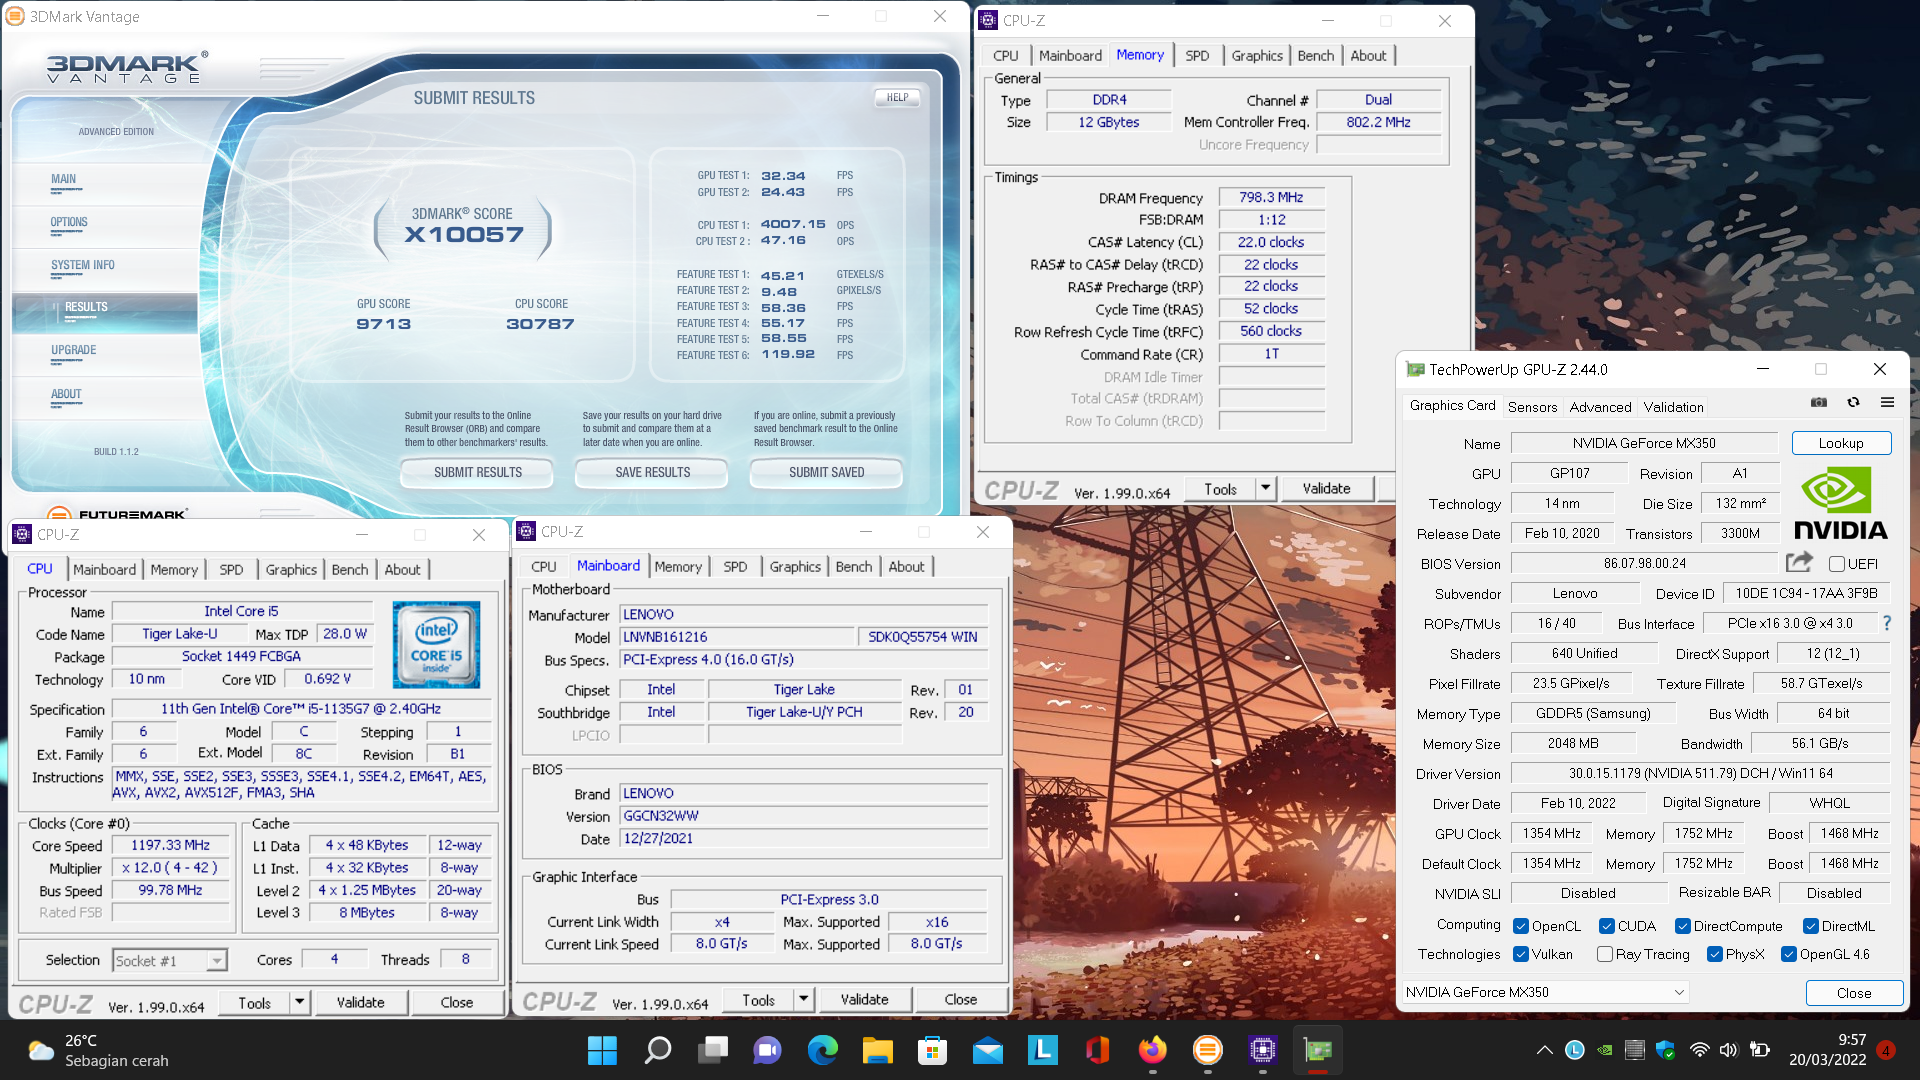Open the NVIDIA GeForce MX350 GPU dropdown
Viewport: 1920px width, 1080px height.
click(x=1545, y=992)
